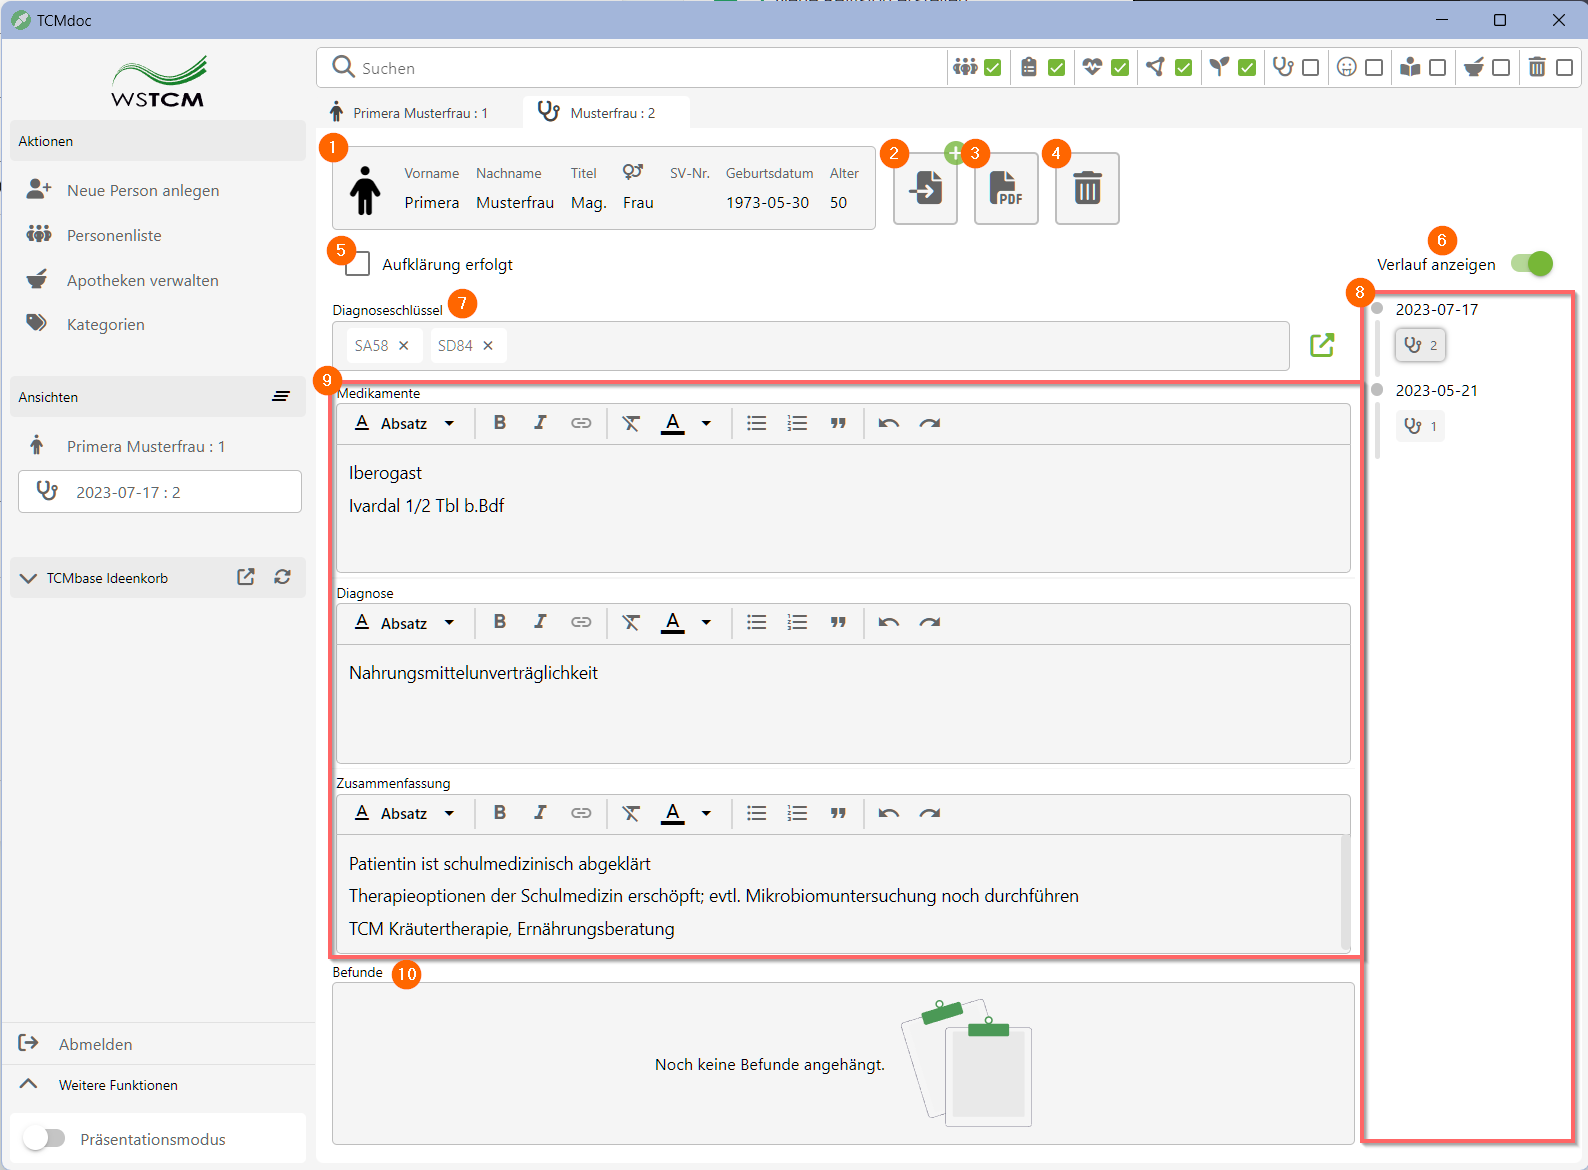Remove the SA58 diagnosis tag

click(x=404, y=345)
